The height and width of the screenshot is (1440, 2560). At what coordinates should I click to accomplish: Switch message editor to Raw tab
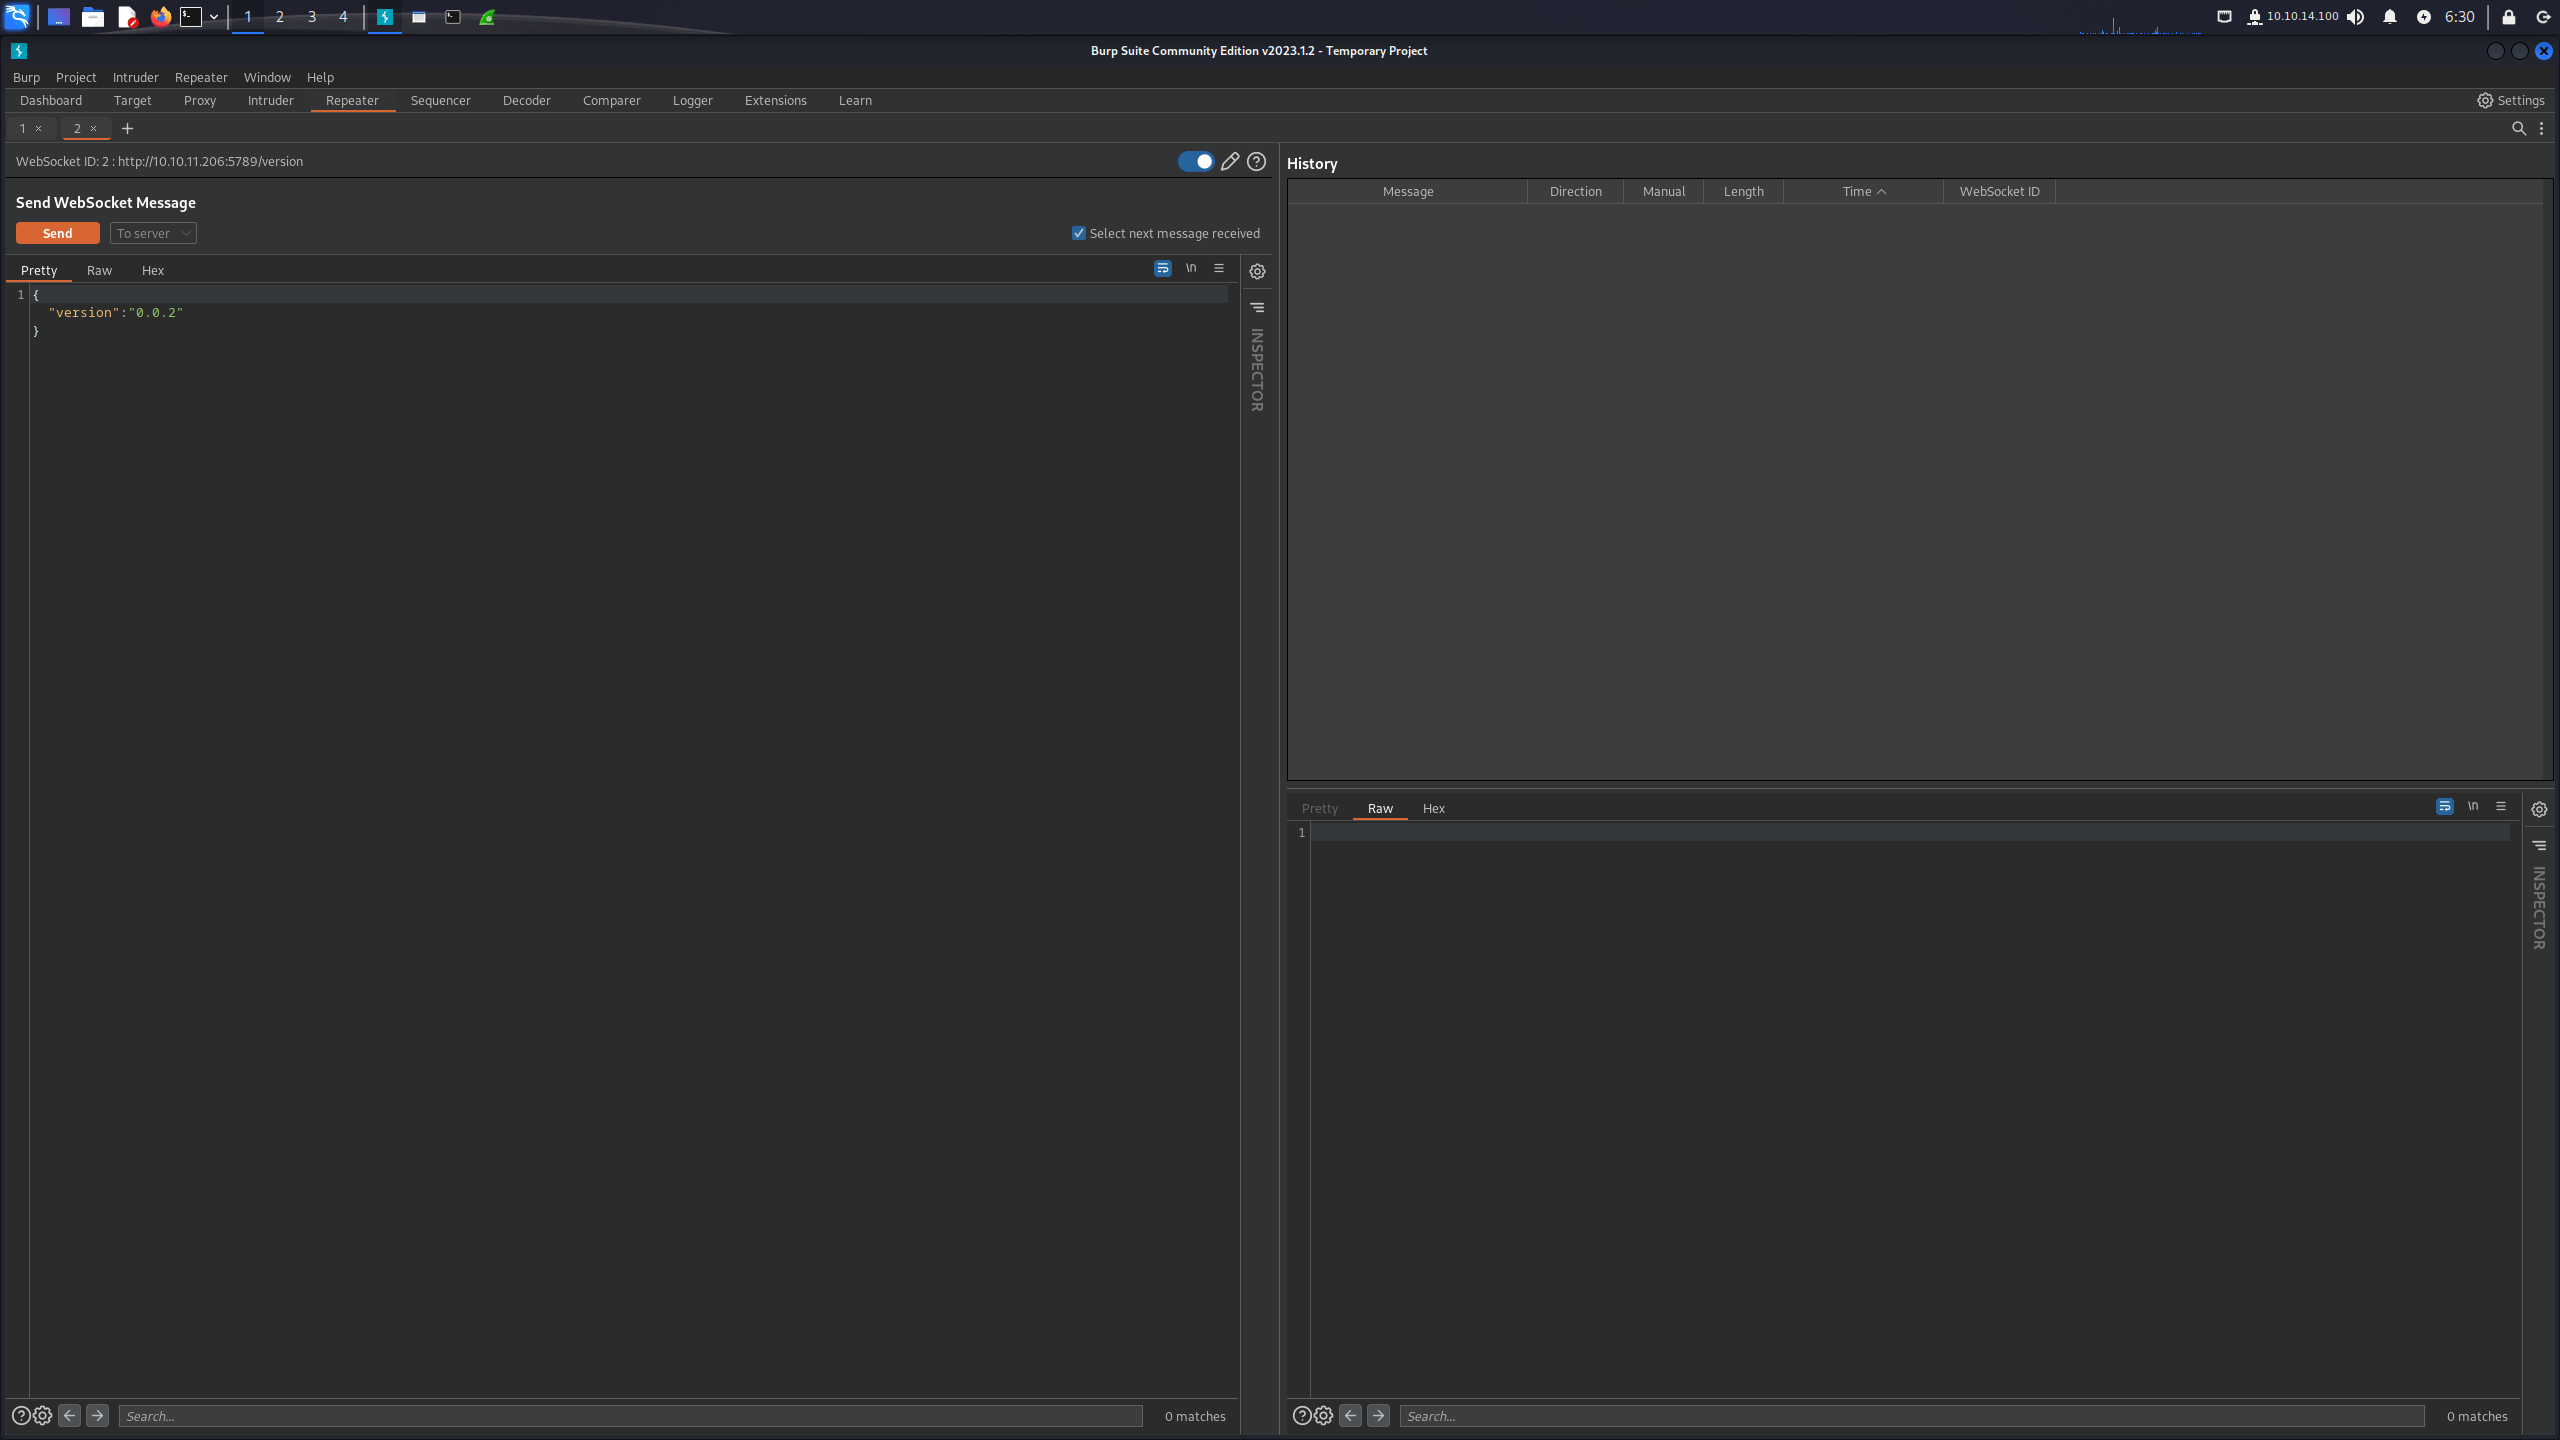99,270
